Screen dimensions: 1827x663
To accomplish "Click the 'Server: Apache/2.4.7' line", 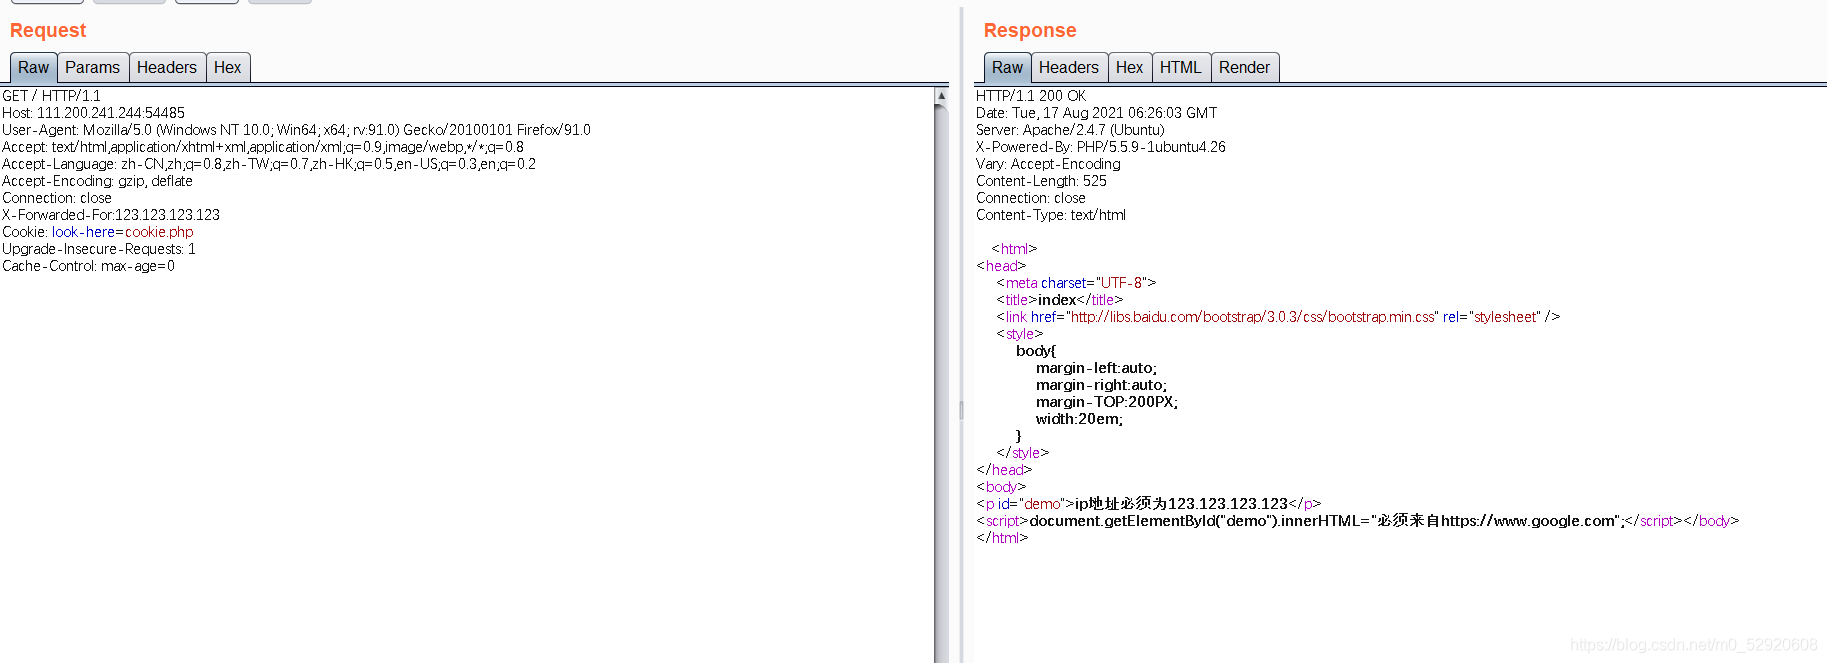I will 1070,130.
